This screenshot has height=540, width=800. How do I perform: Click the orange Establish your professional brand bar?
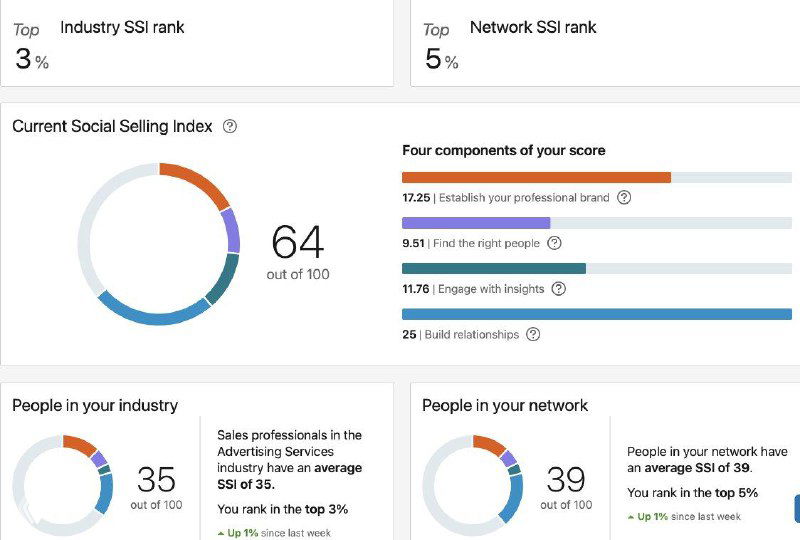click(x=536, y=177)
